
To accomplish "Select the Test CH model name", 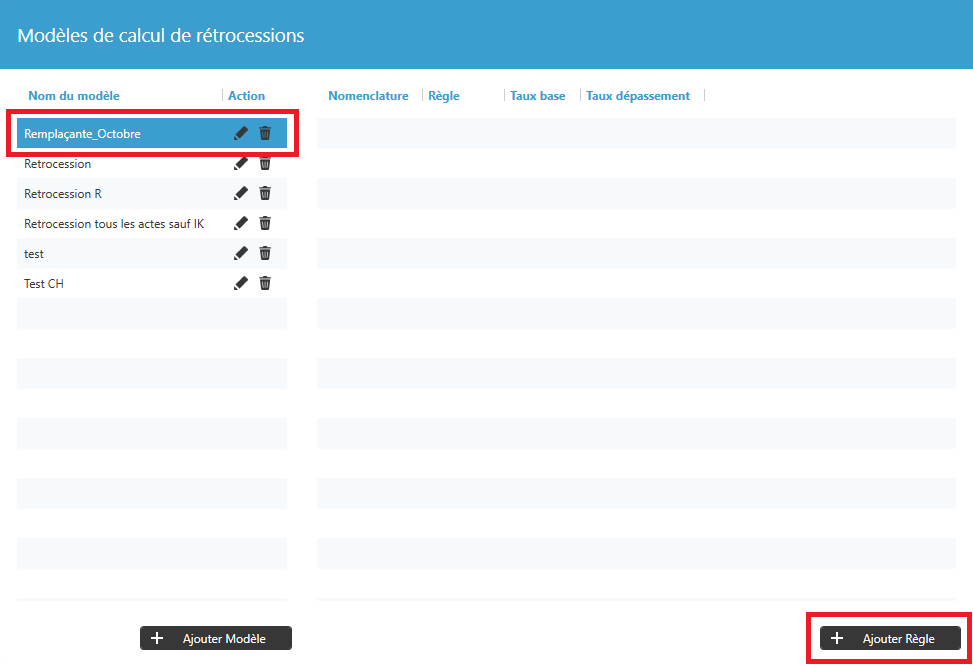I will [x=44, y=284].
